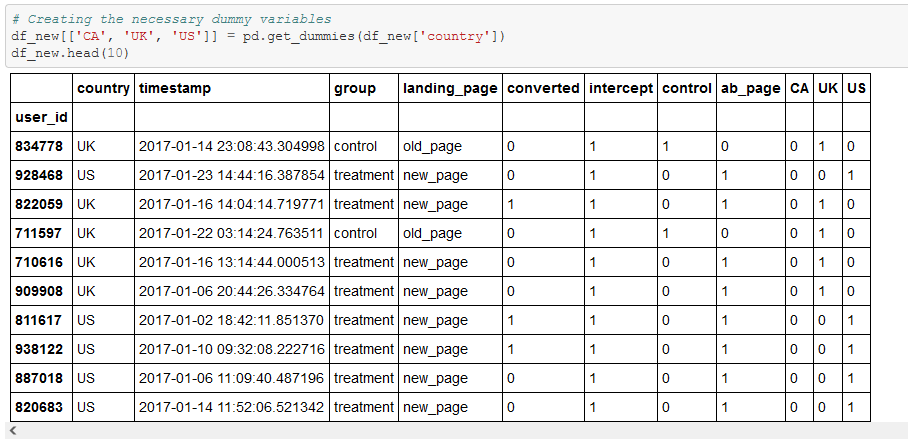The width and height of the screenshot is (908, 441).
Task: Click new_page cell in row 820683
Action: [x=435, y=407]
